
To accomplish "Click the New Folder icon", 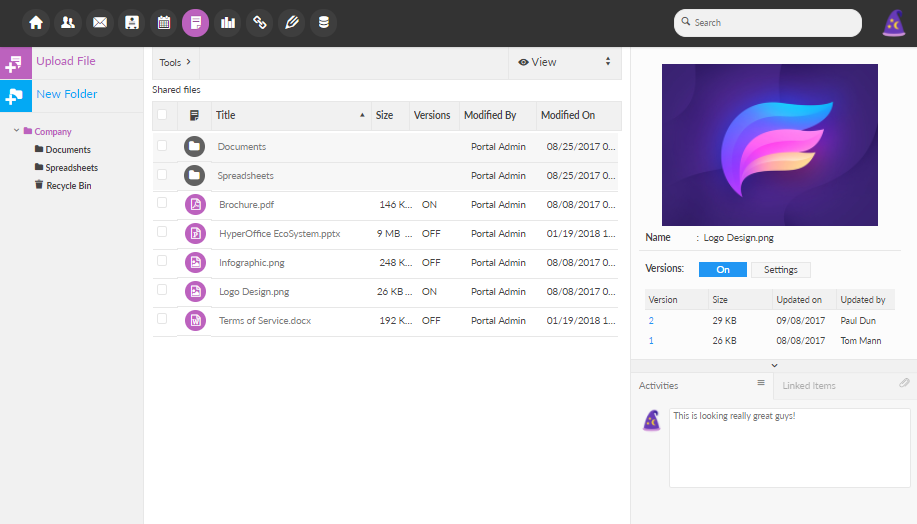I will [15, 96].
